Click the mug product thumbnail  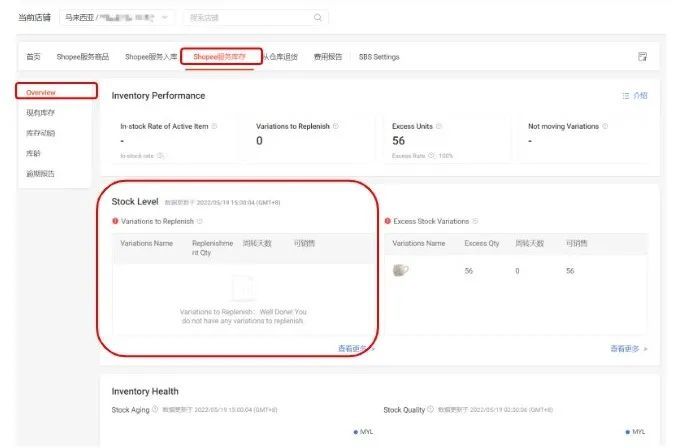(400, 270)
